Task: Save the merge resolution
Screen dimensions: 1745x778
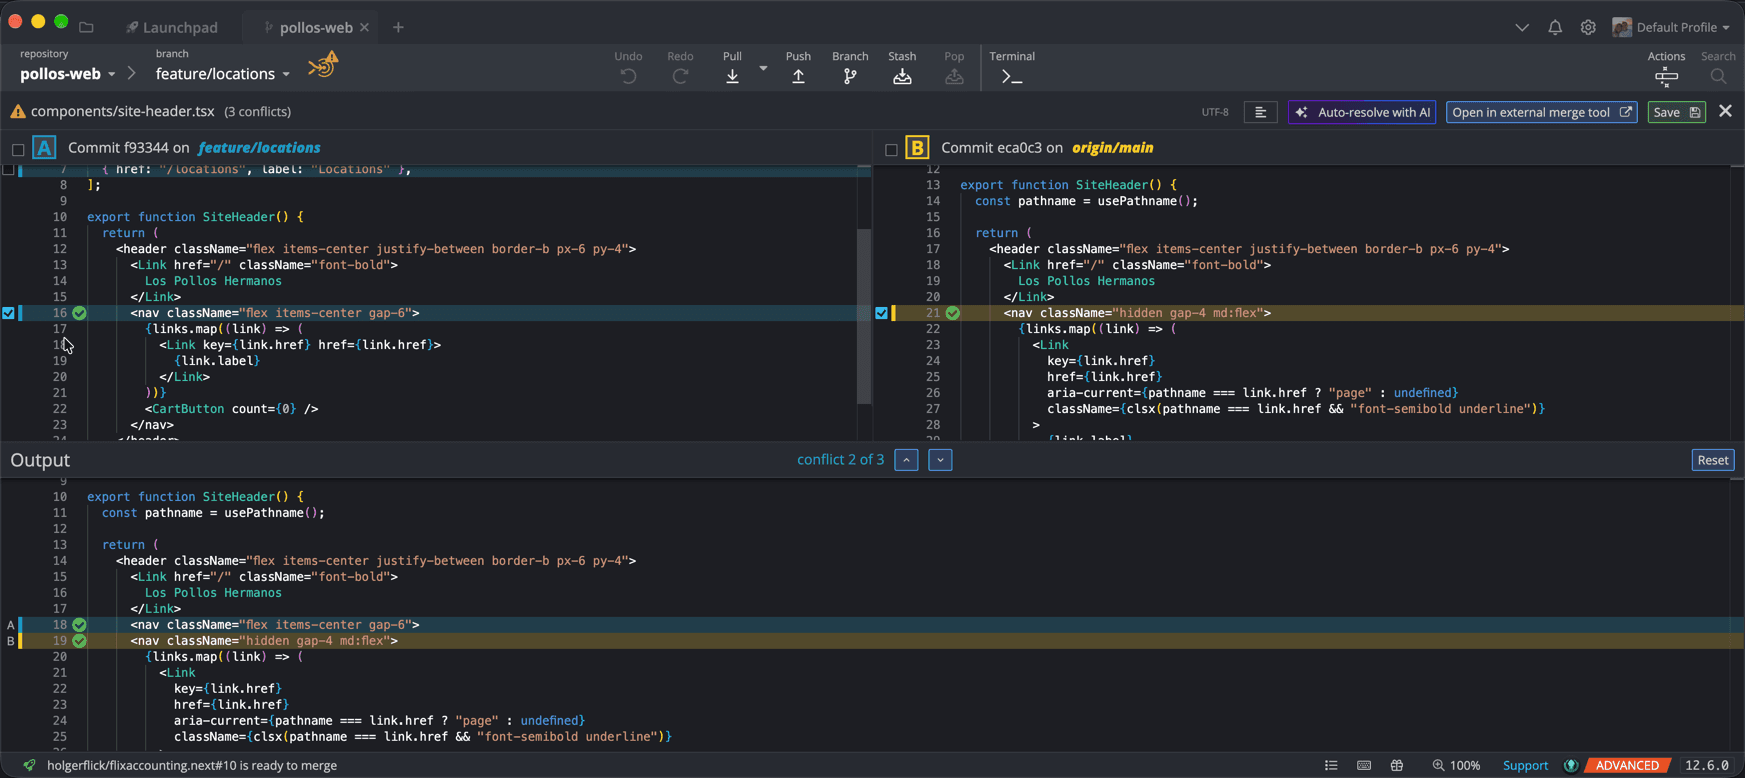Action: coord(1676,112)
